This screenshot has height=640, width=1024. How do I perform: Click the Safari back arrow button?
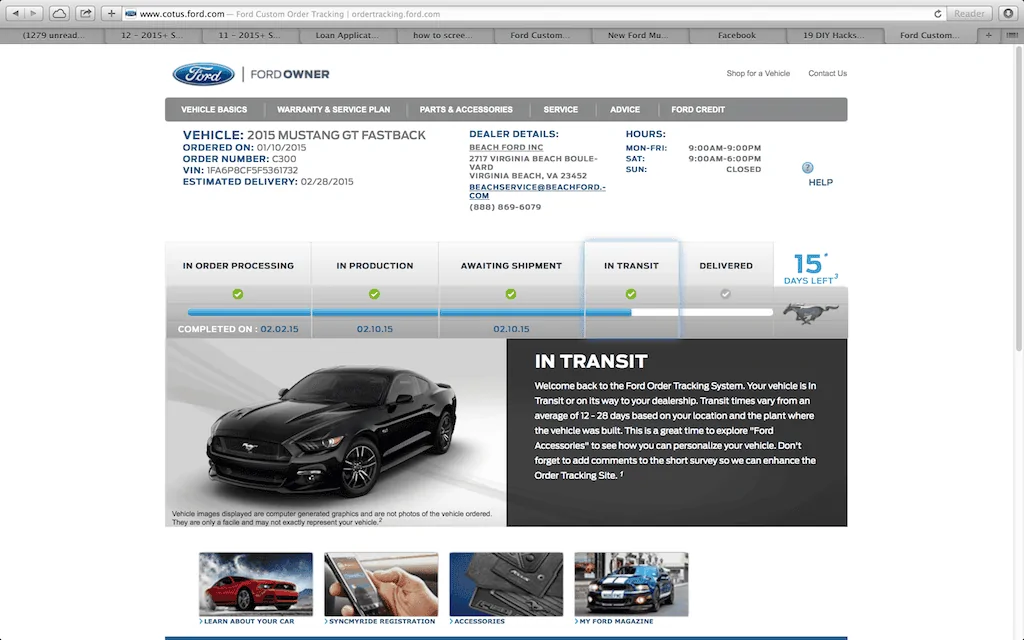click(15, 13)
